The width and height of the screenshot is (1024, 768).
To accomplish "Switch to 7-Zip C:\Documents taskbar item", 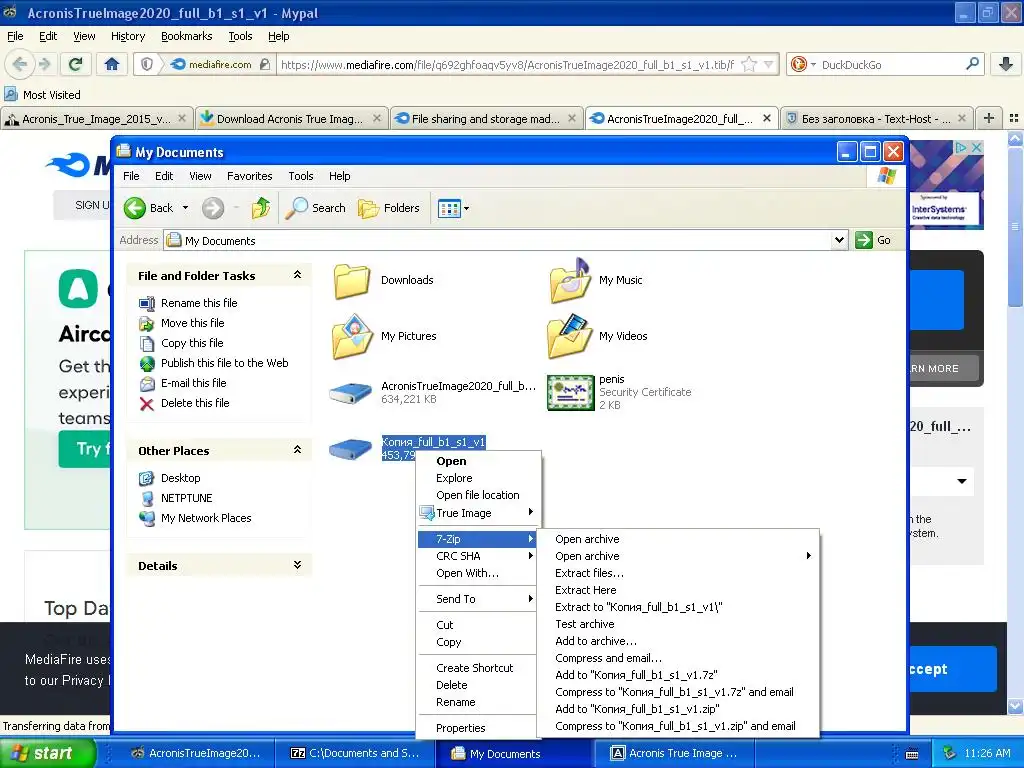I will click(x=356, y=753).
